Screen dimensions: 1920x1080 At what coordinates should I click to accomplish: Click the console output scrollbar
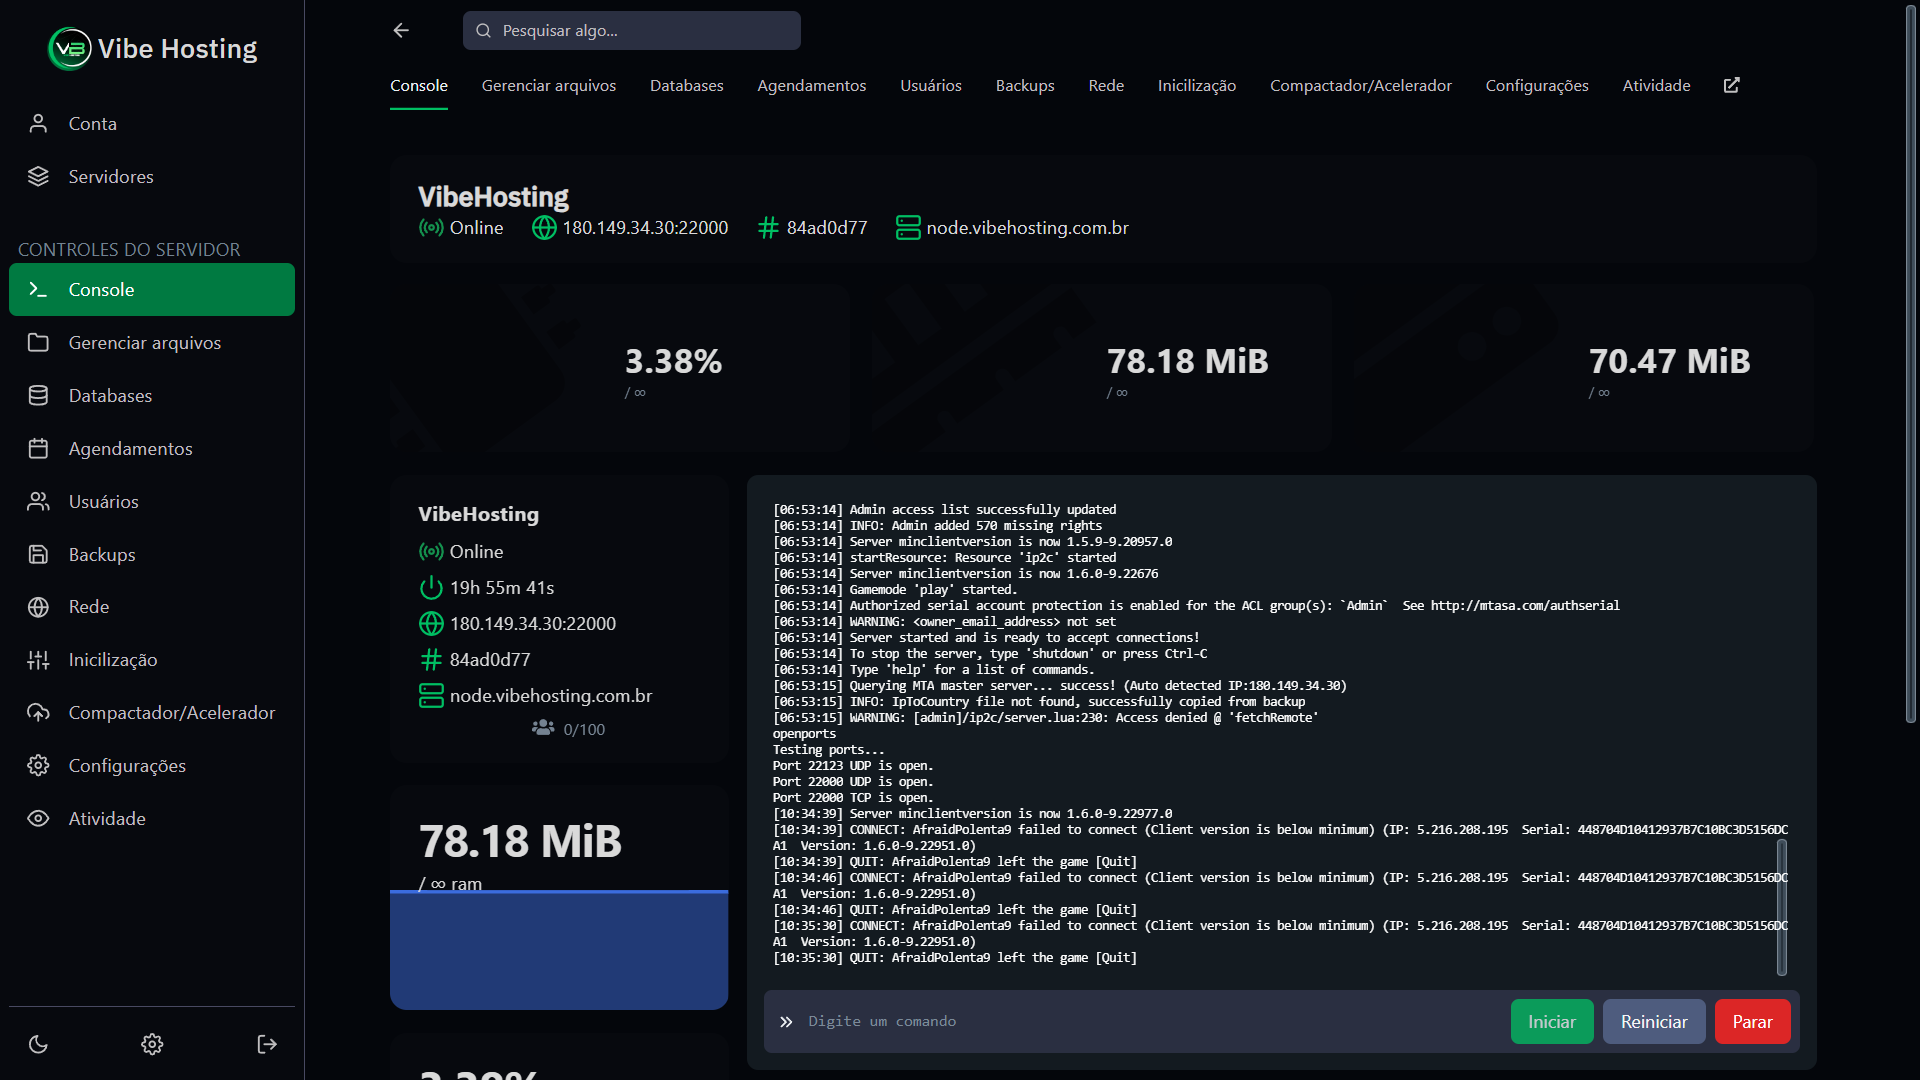[1781, 906]
